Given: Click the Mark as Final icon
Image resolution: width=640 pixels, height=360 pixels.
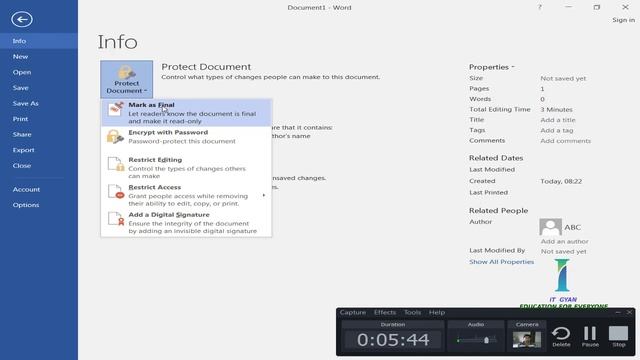Looking at the screenshot, I should pyautogui.click(x=116, y=109).
